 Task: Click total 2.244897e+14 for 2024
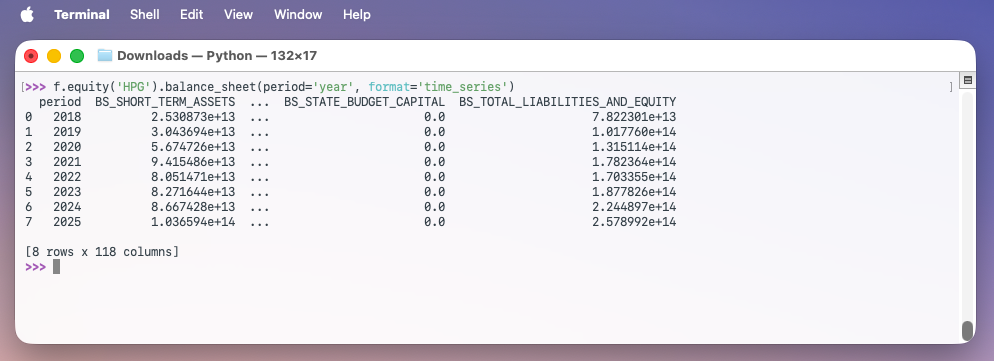634,207
